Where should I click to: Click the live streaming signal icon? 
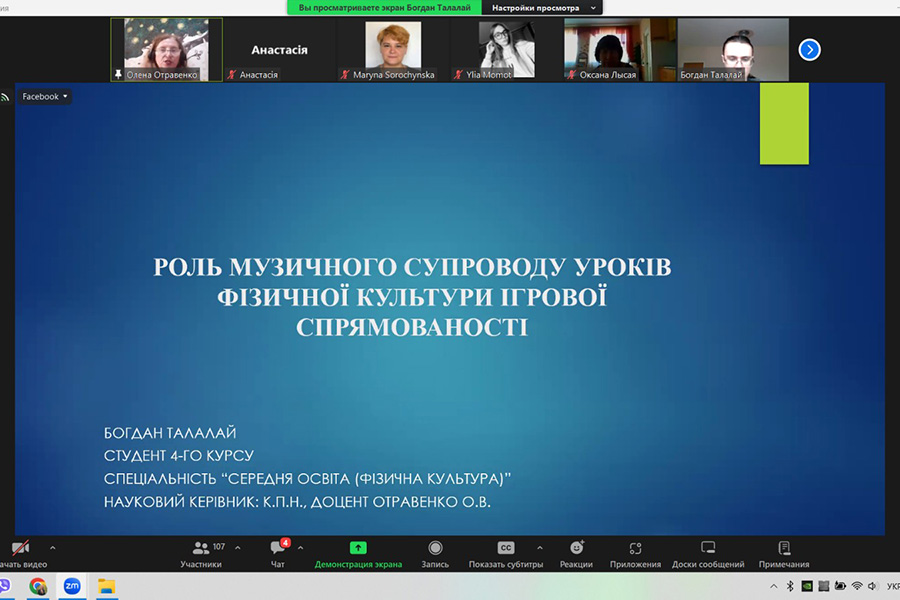pos(5,97)
